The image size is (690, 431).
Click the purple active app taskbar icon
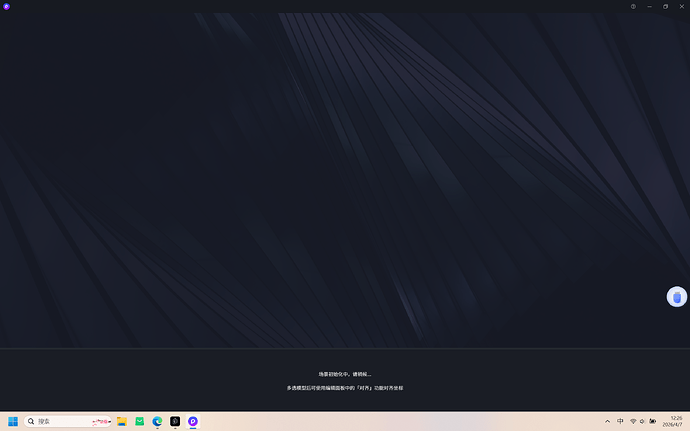click(x=193, y=421)
